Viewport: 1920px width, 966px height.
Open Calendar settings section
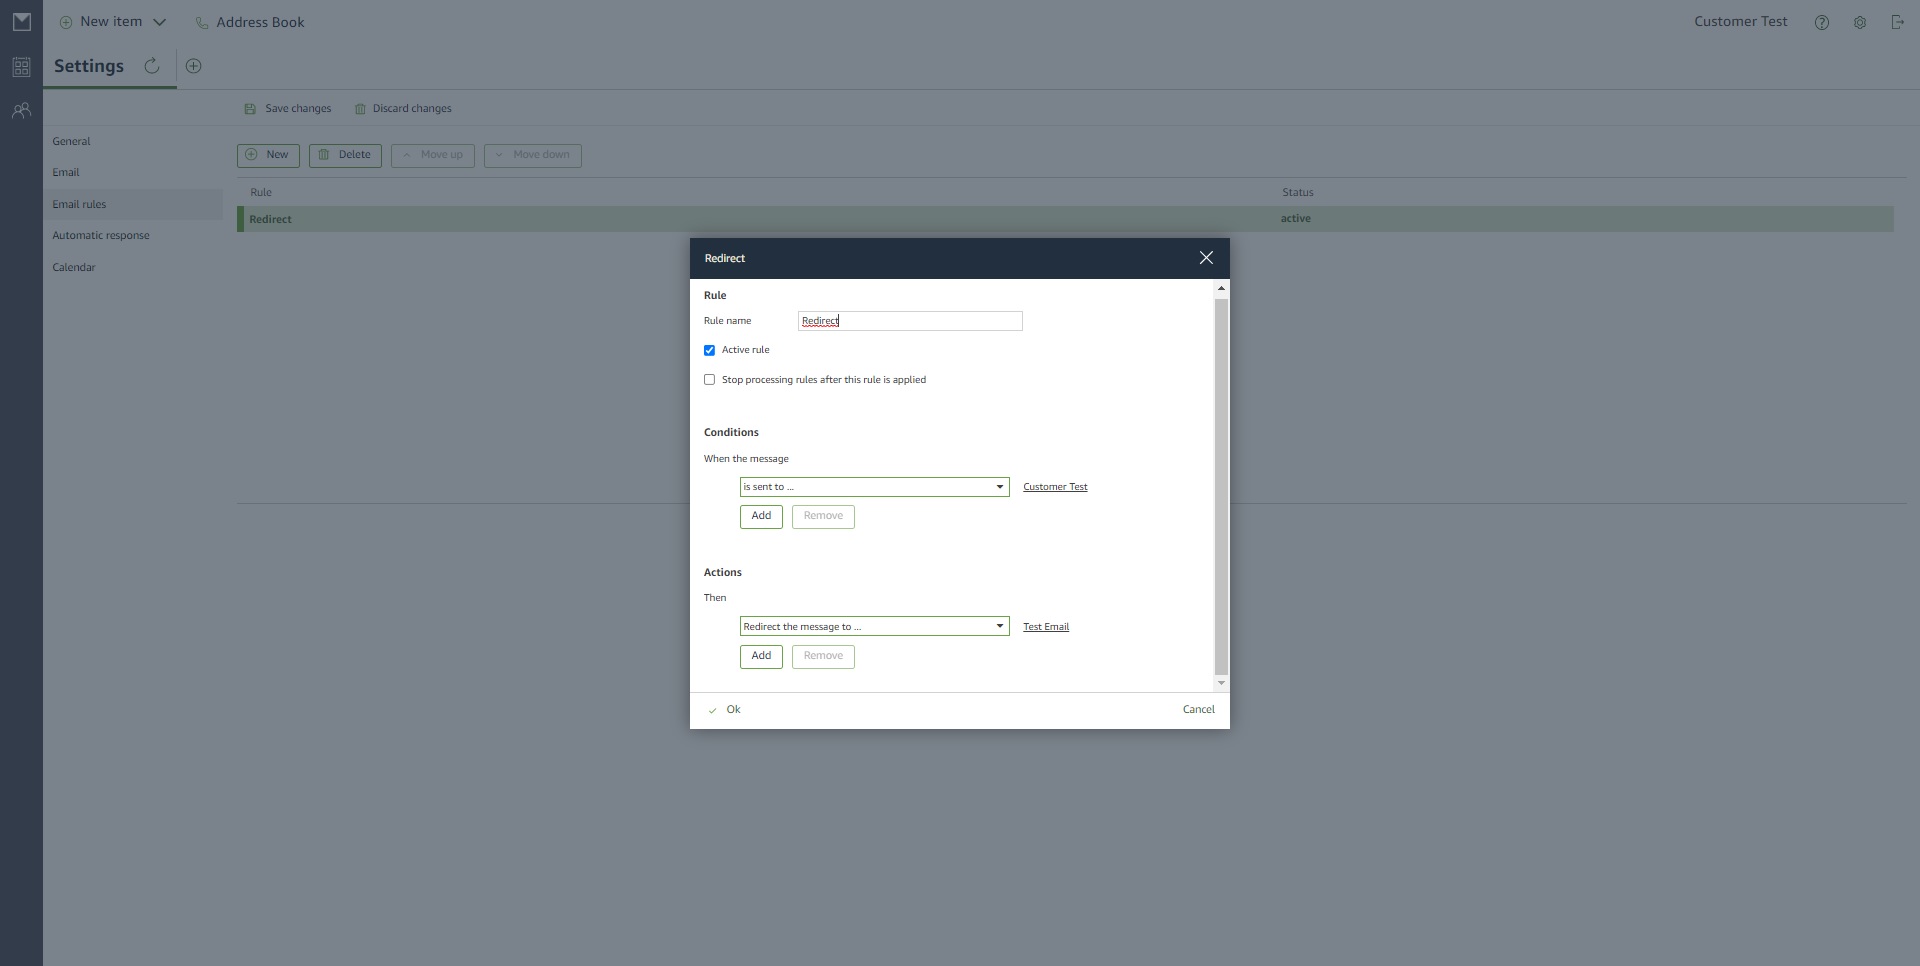click(x=74, y=267)
